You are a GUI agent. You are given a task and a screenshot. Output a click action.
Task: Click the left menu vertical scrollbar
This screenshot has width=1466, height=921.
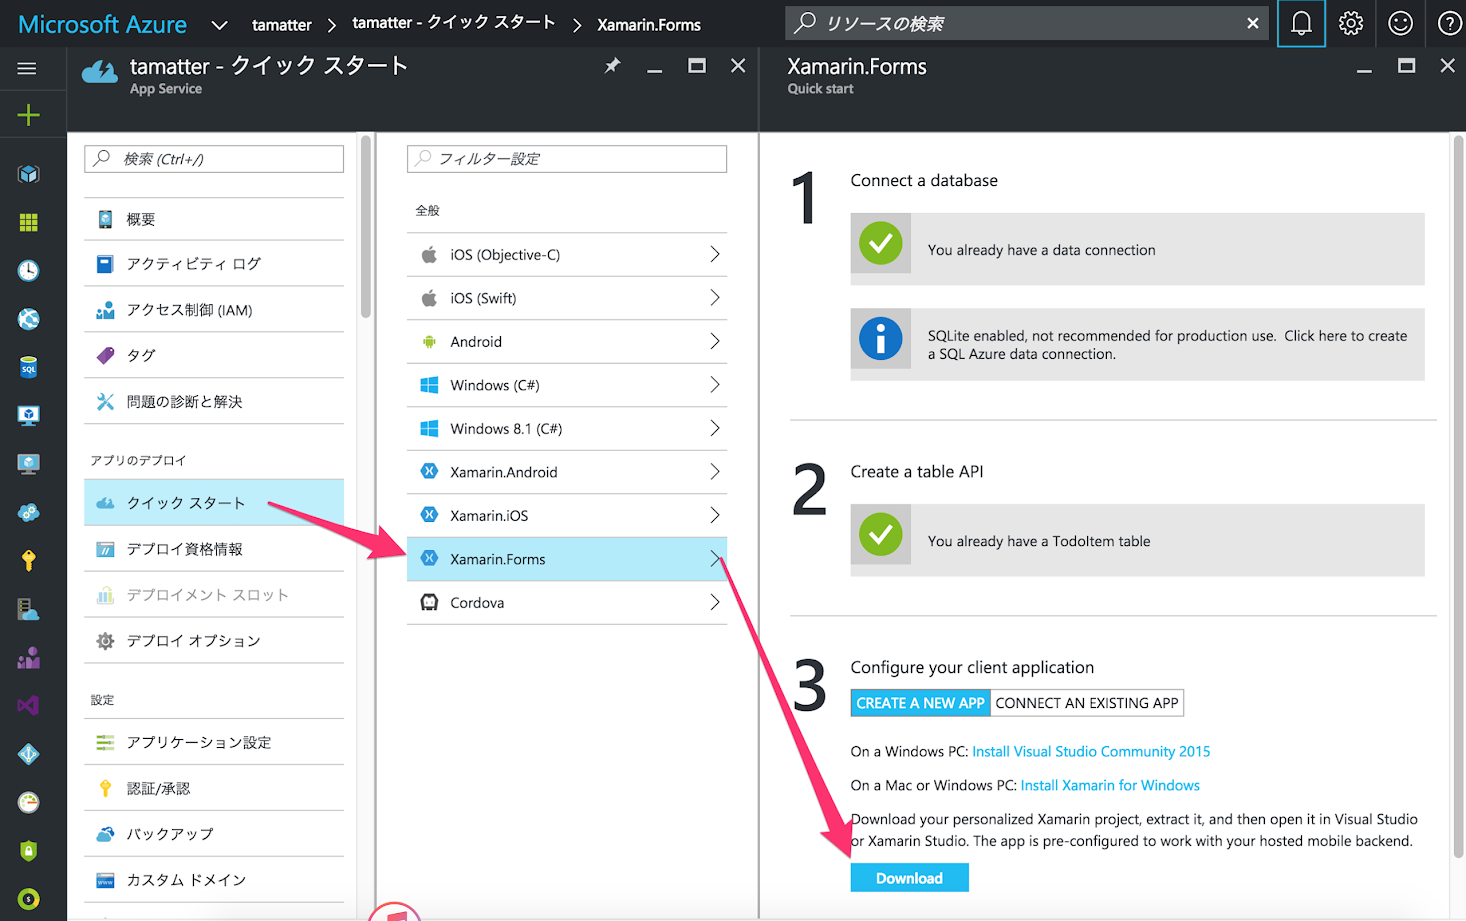[x=366, y=230]
